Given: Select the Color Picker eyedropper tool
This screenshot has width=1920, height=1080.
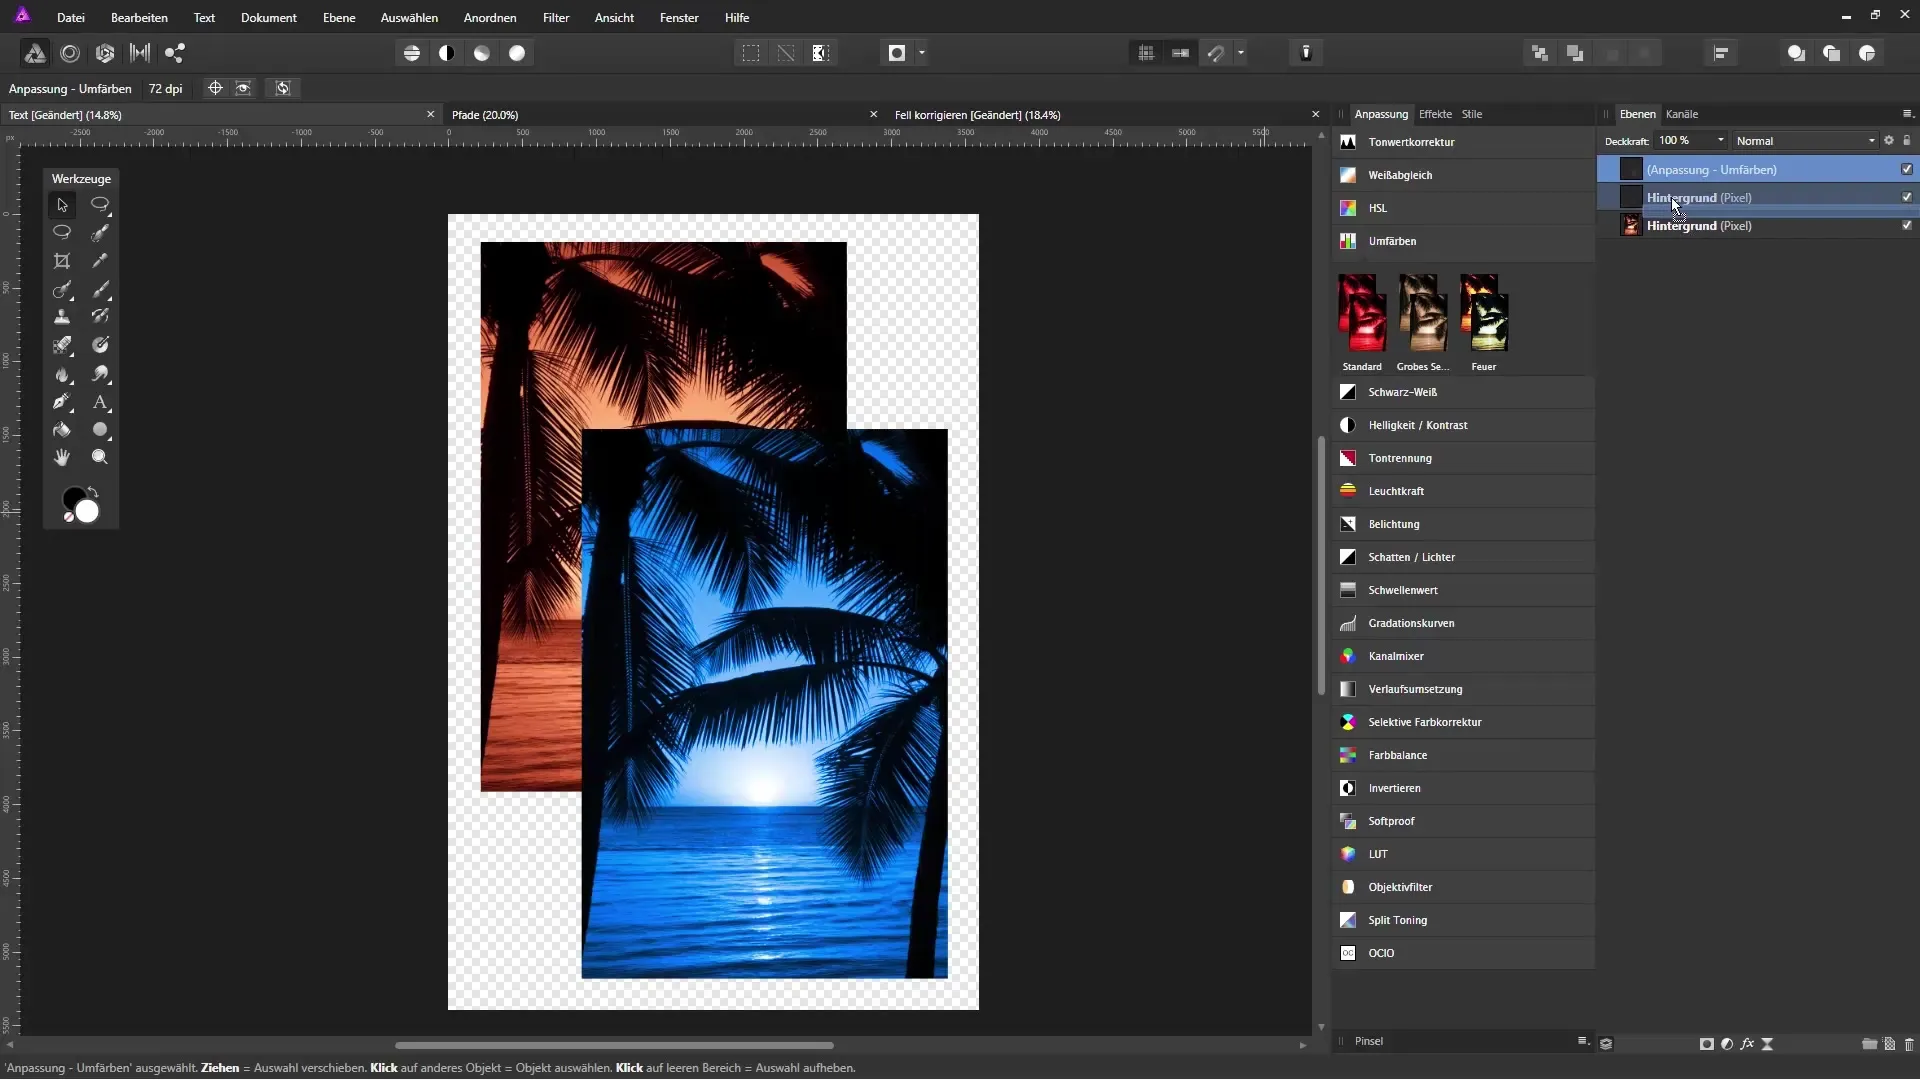Looking at the screenshot, I should coord(100,261).
